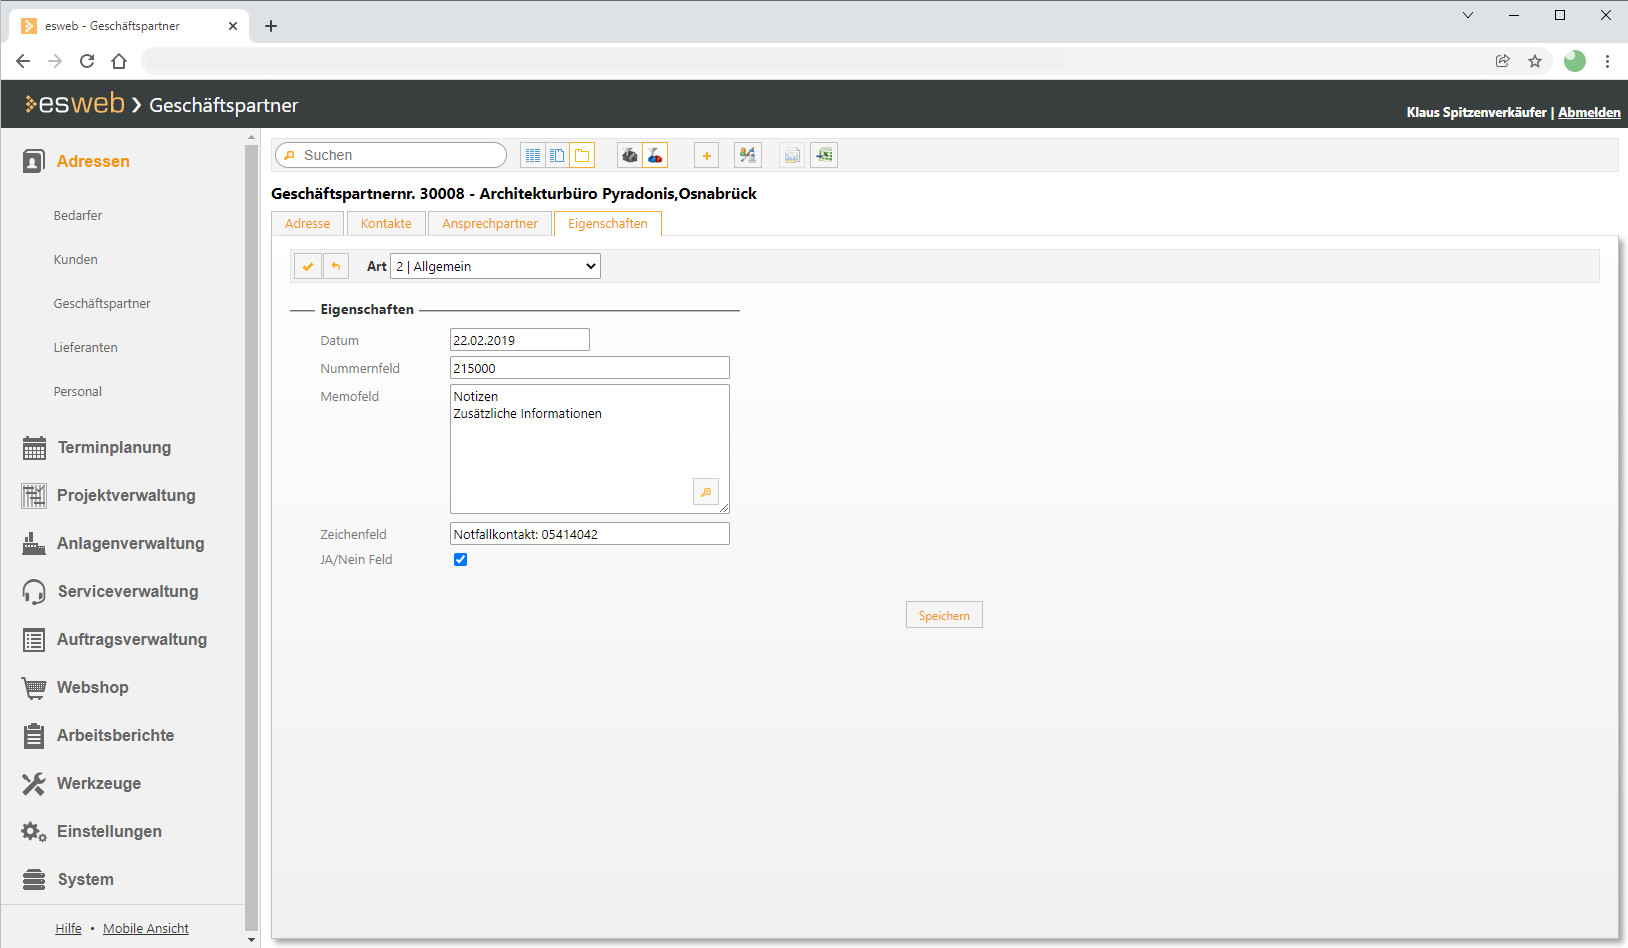
Task: Click the Webshop cart icon
Action: click(x=34, y=688)
